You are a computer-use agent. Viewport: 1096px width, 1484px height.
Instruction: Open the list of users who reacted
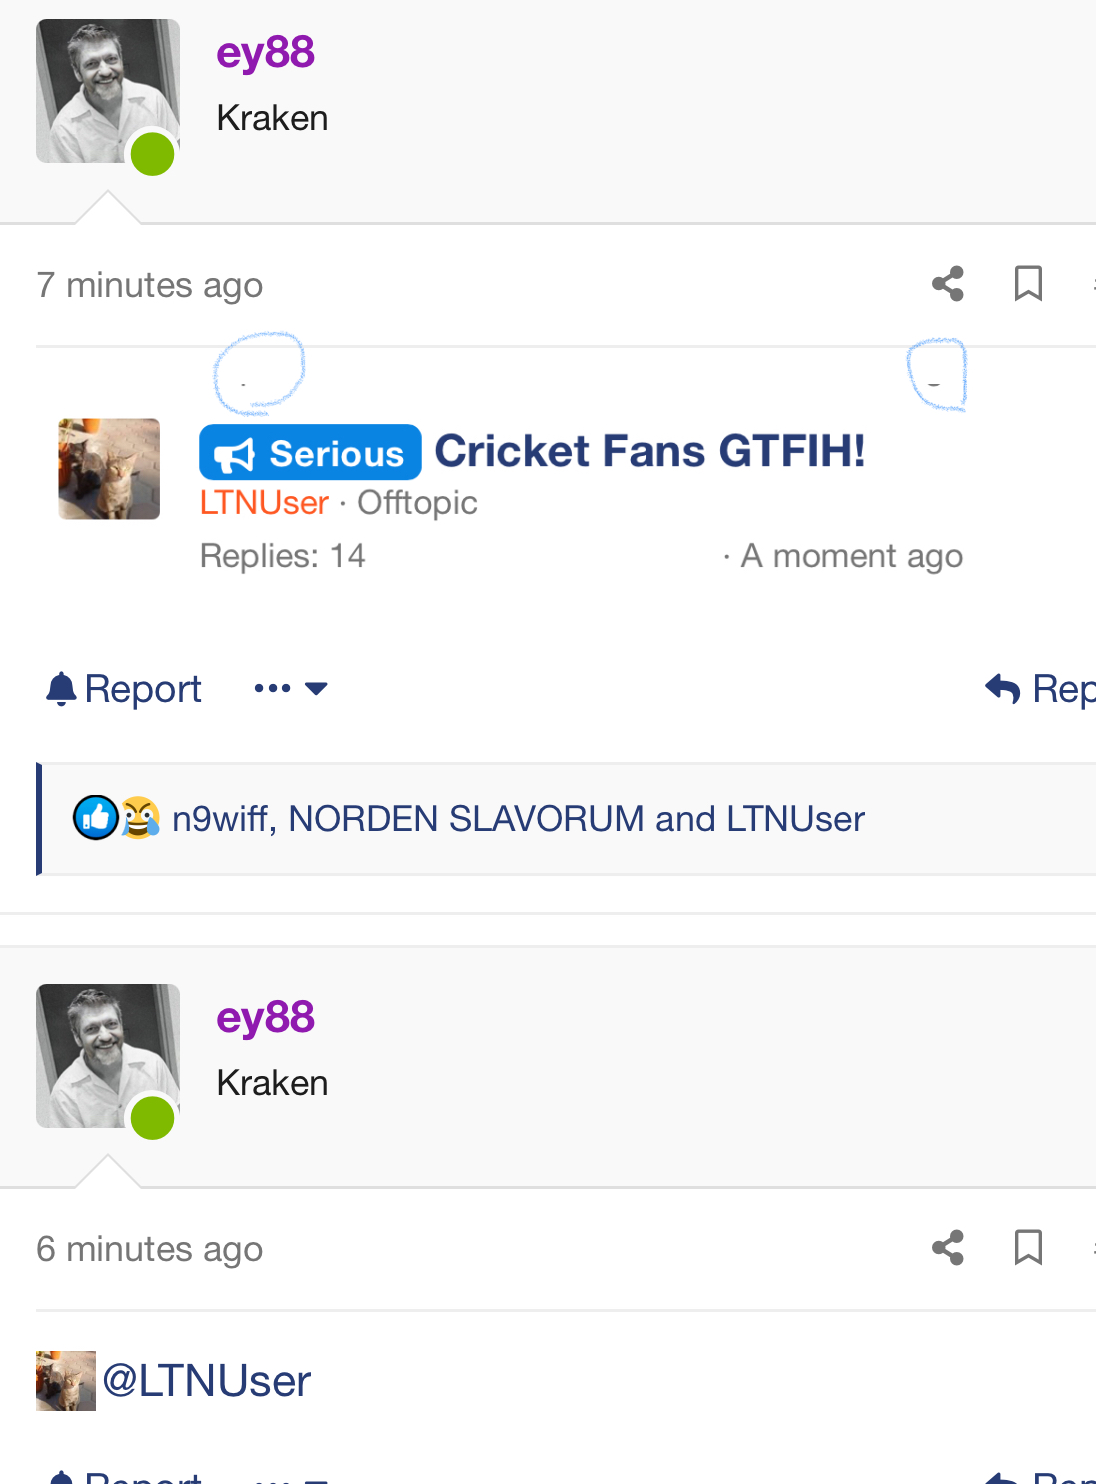coord(518,819)
